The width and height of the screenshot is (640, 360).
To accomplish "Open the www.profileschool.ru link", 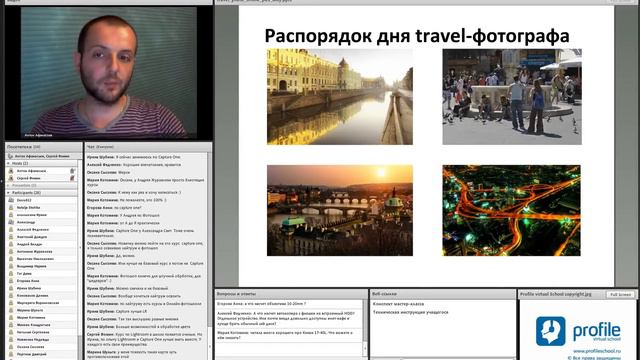I will pos(597,351).
